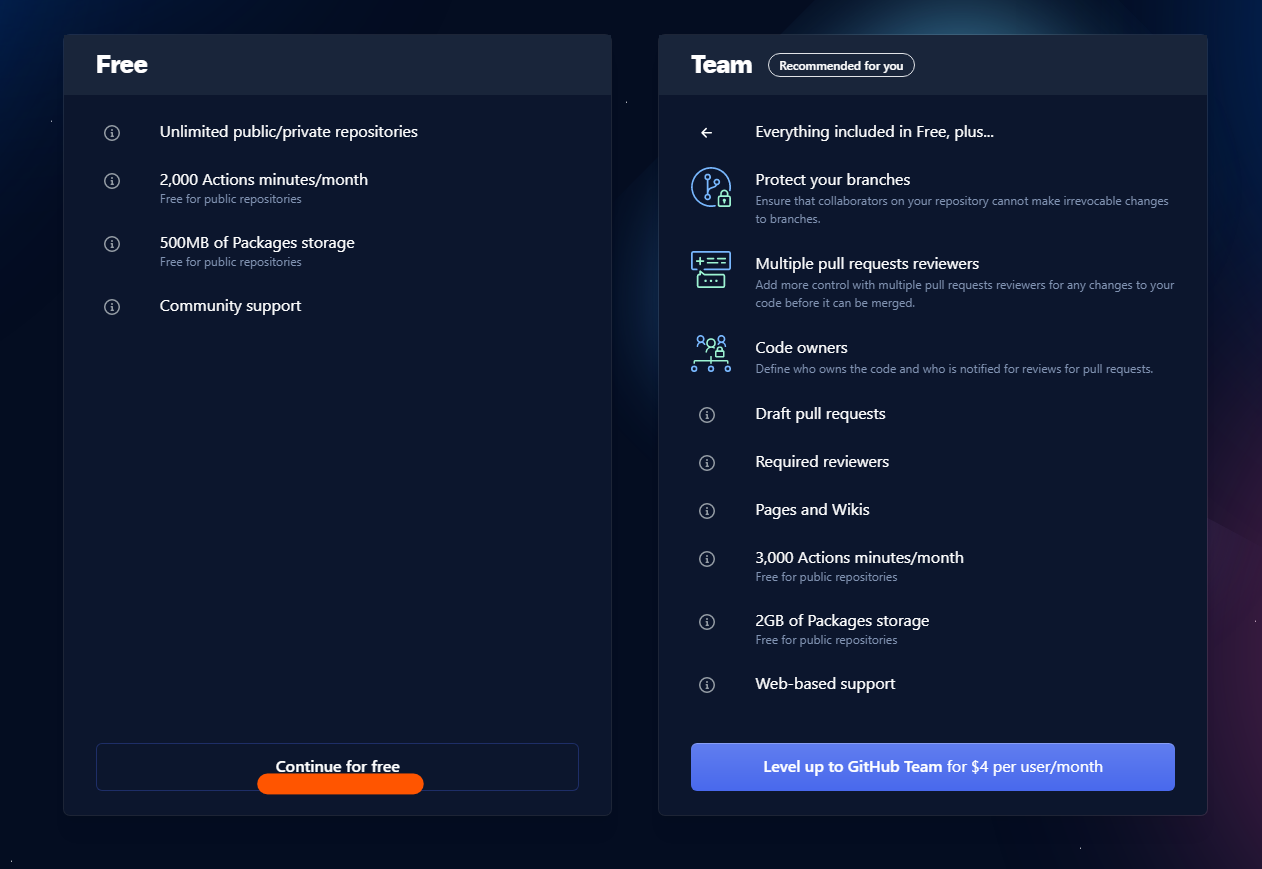Click the left arrow beside Everything included in Free
Screen dimensions: 1262x869
(707, 132)
